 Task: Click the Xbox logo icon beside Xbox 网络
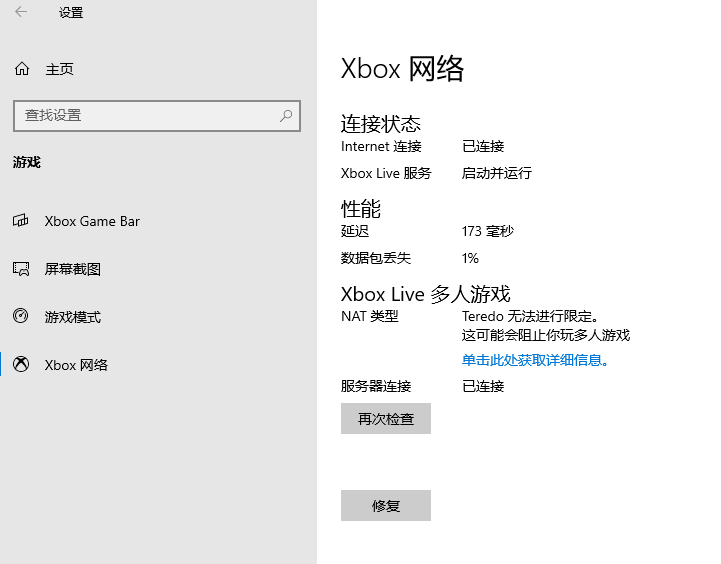tap(21, 365)
